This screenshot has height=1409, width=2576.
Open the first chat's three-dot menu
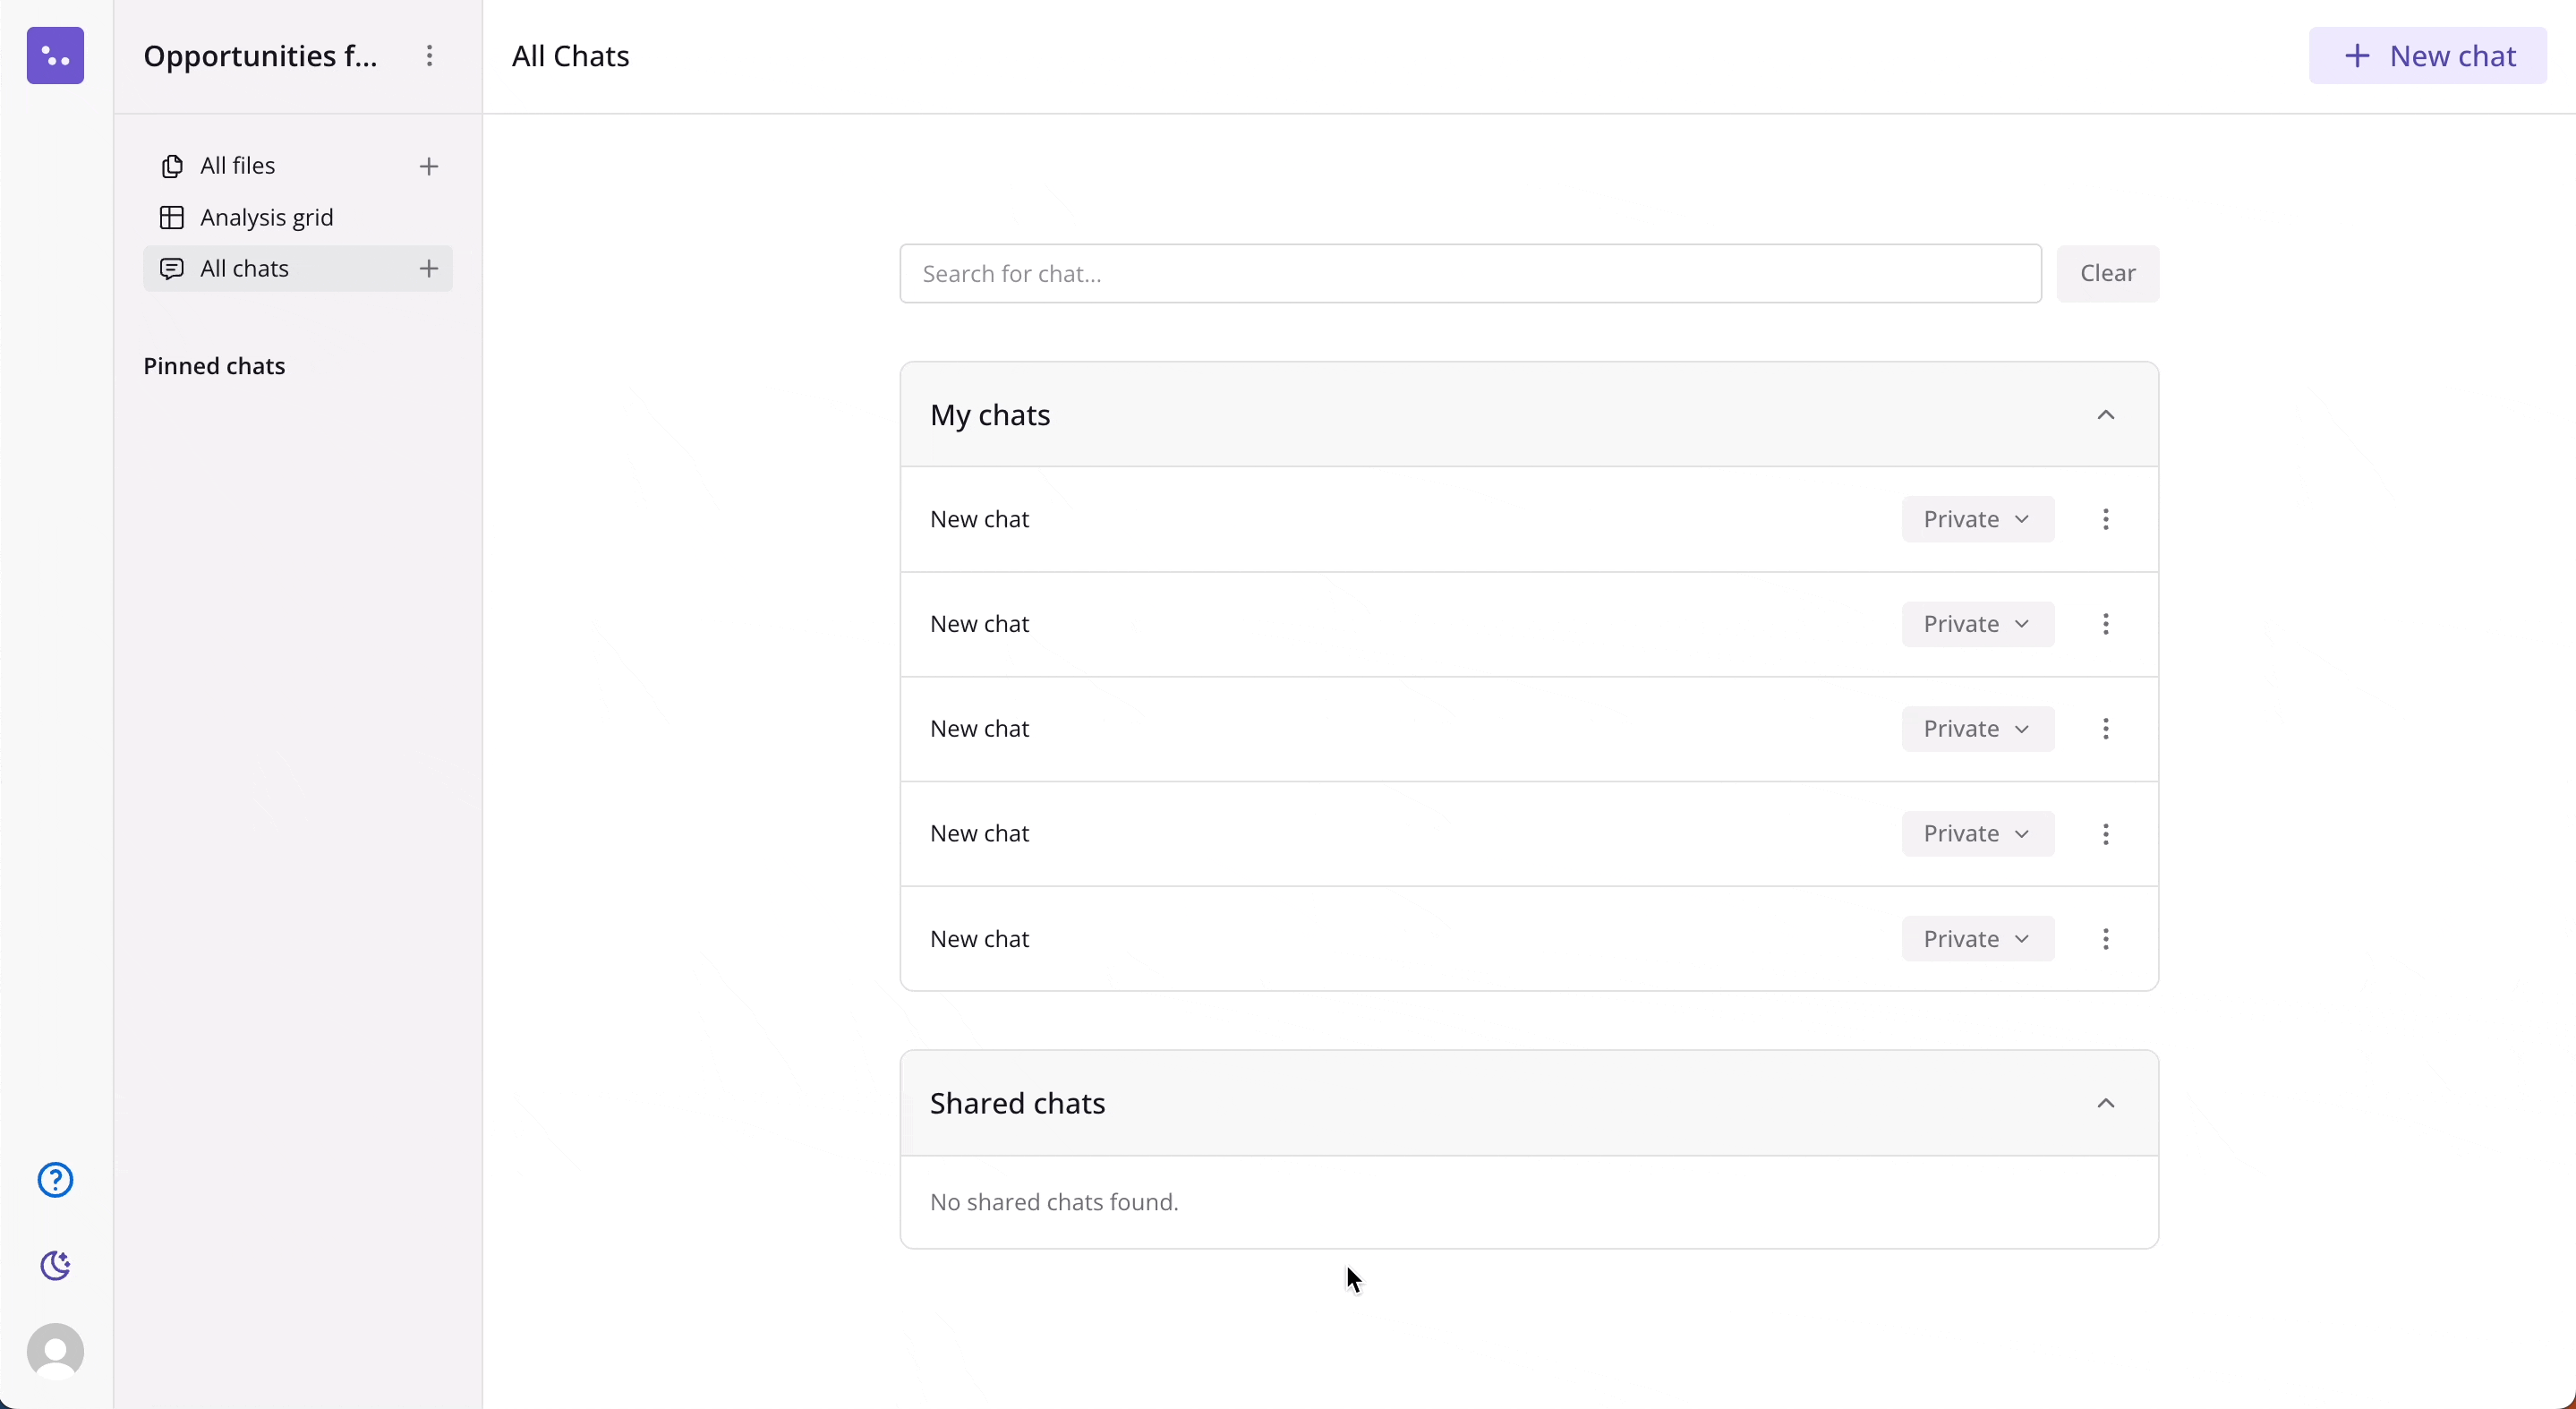coord(2105,519)
